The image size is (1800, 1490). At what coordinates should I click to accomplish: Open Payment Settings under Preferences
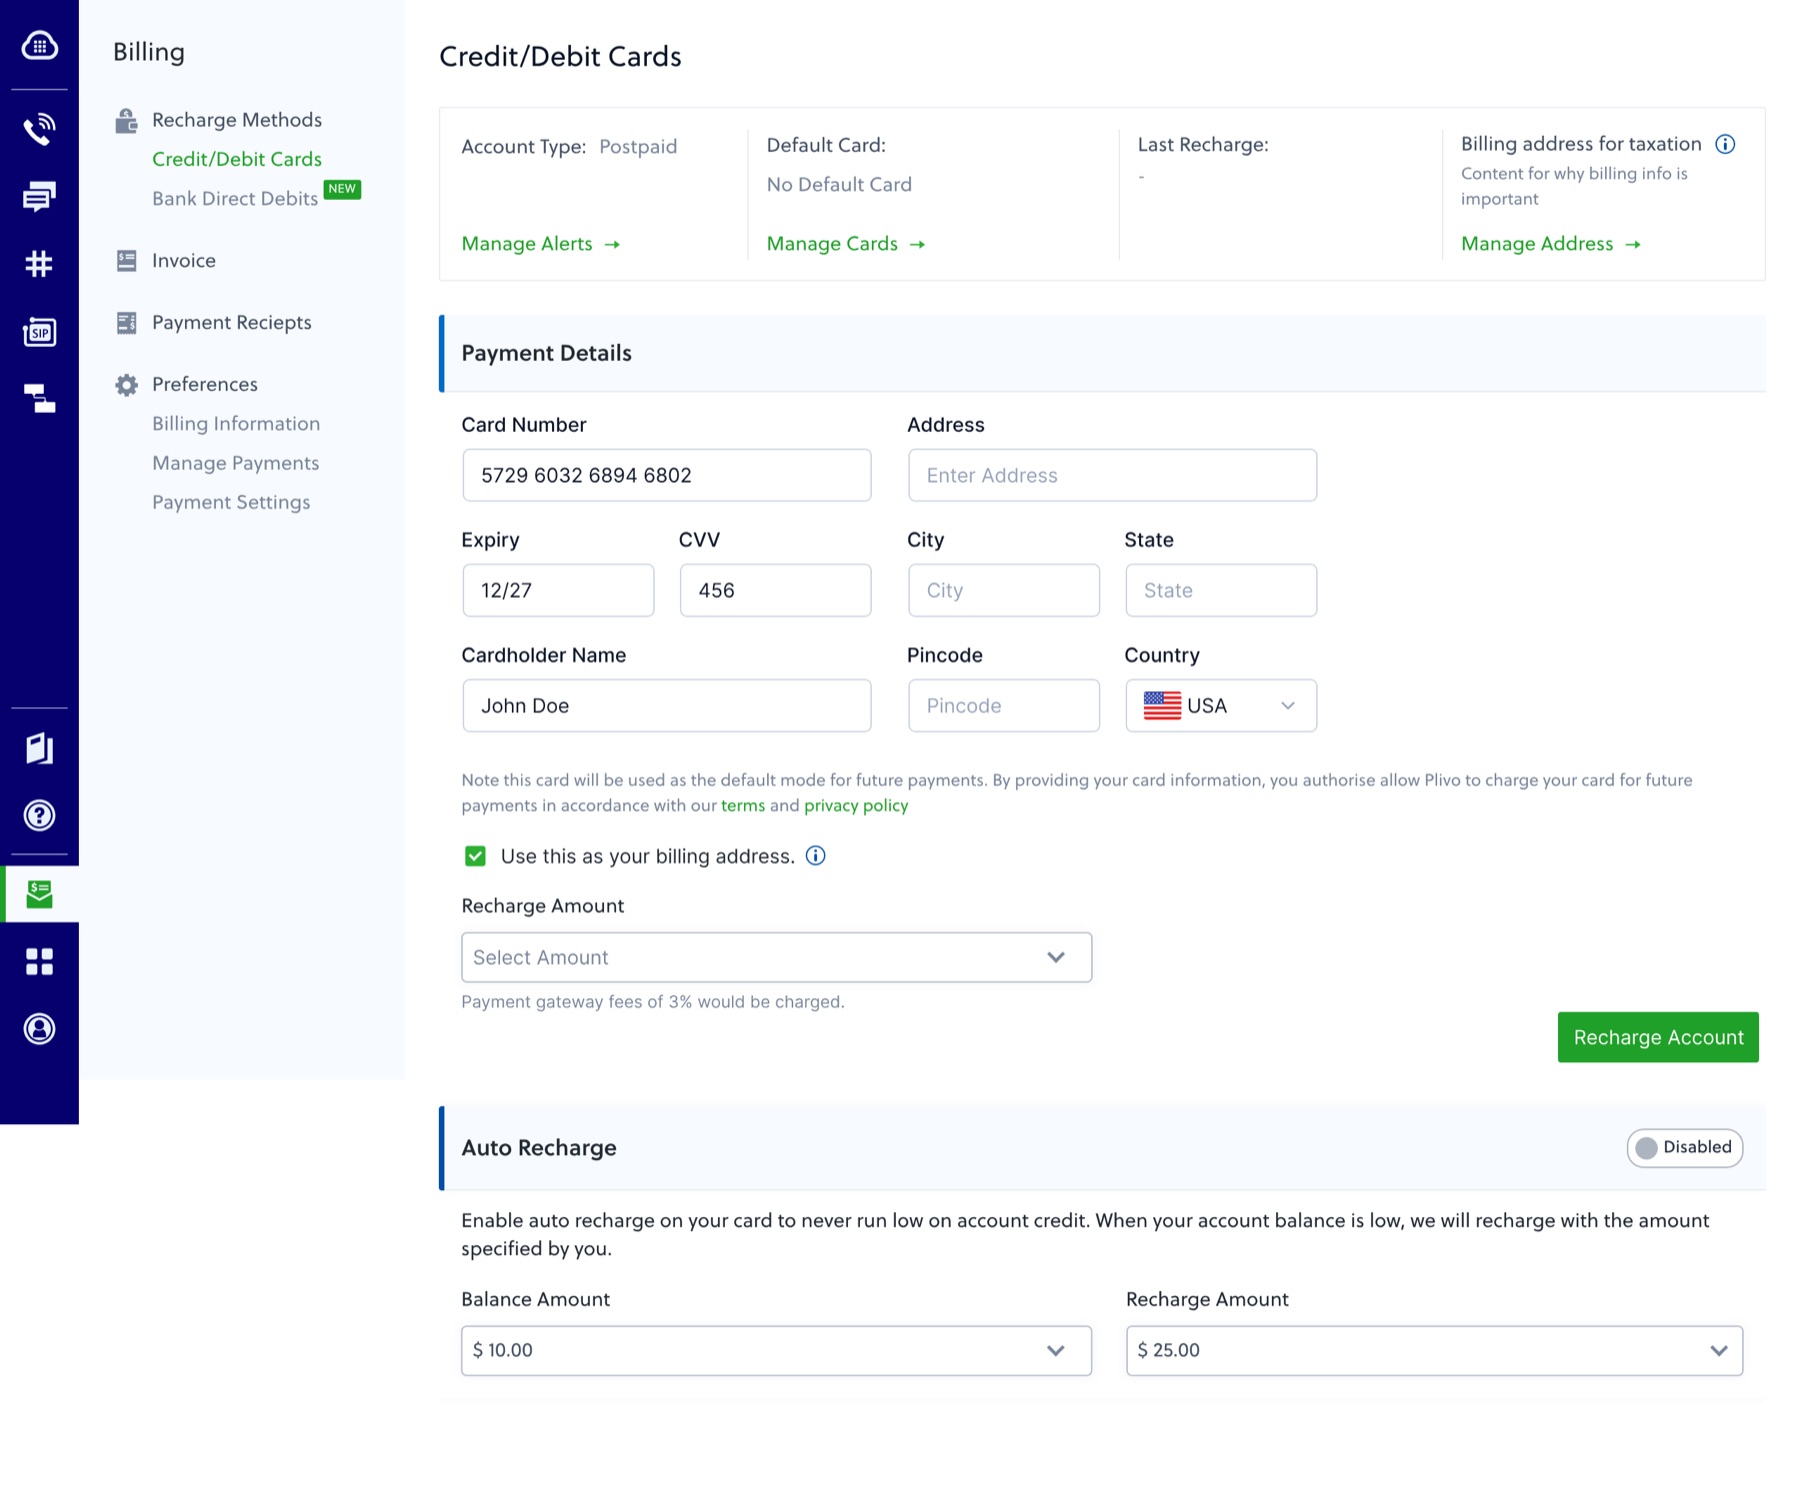pyautogui.click(x=231, y=502)
